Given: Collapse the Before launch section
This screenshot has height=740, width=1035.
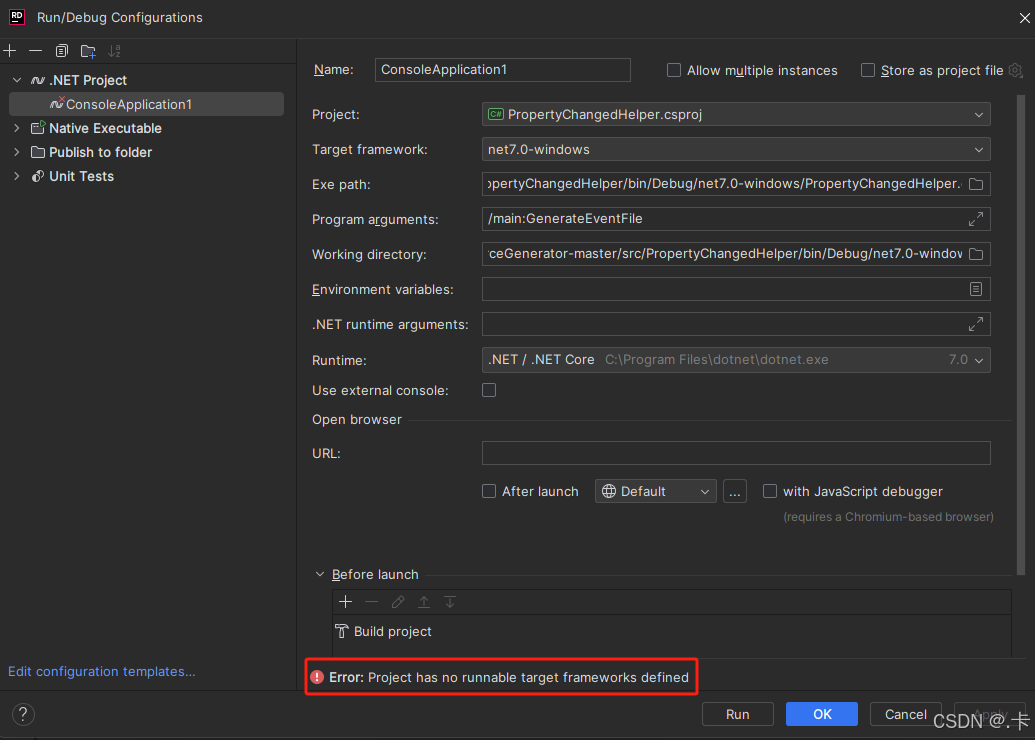Looking at the screenshot, I should point(319,574).
